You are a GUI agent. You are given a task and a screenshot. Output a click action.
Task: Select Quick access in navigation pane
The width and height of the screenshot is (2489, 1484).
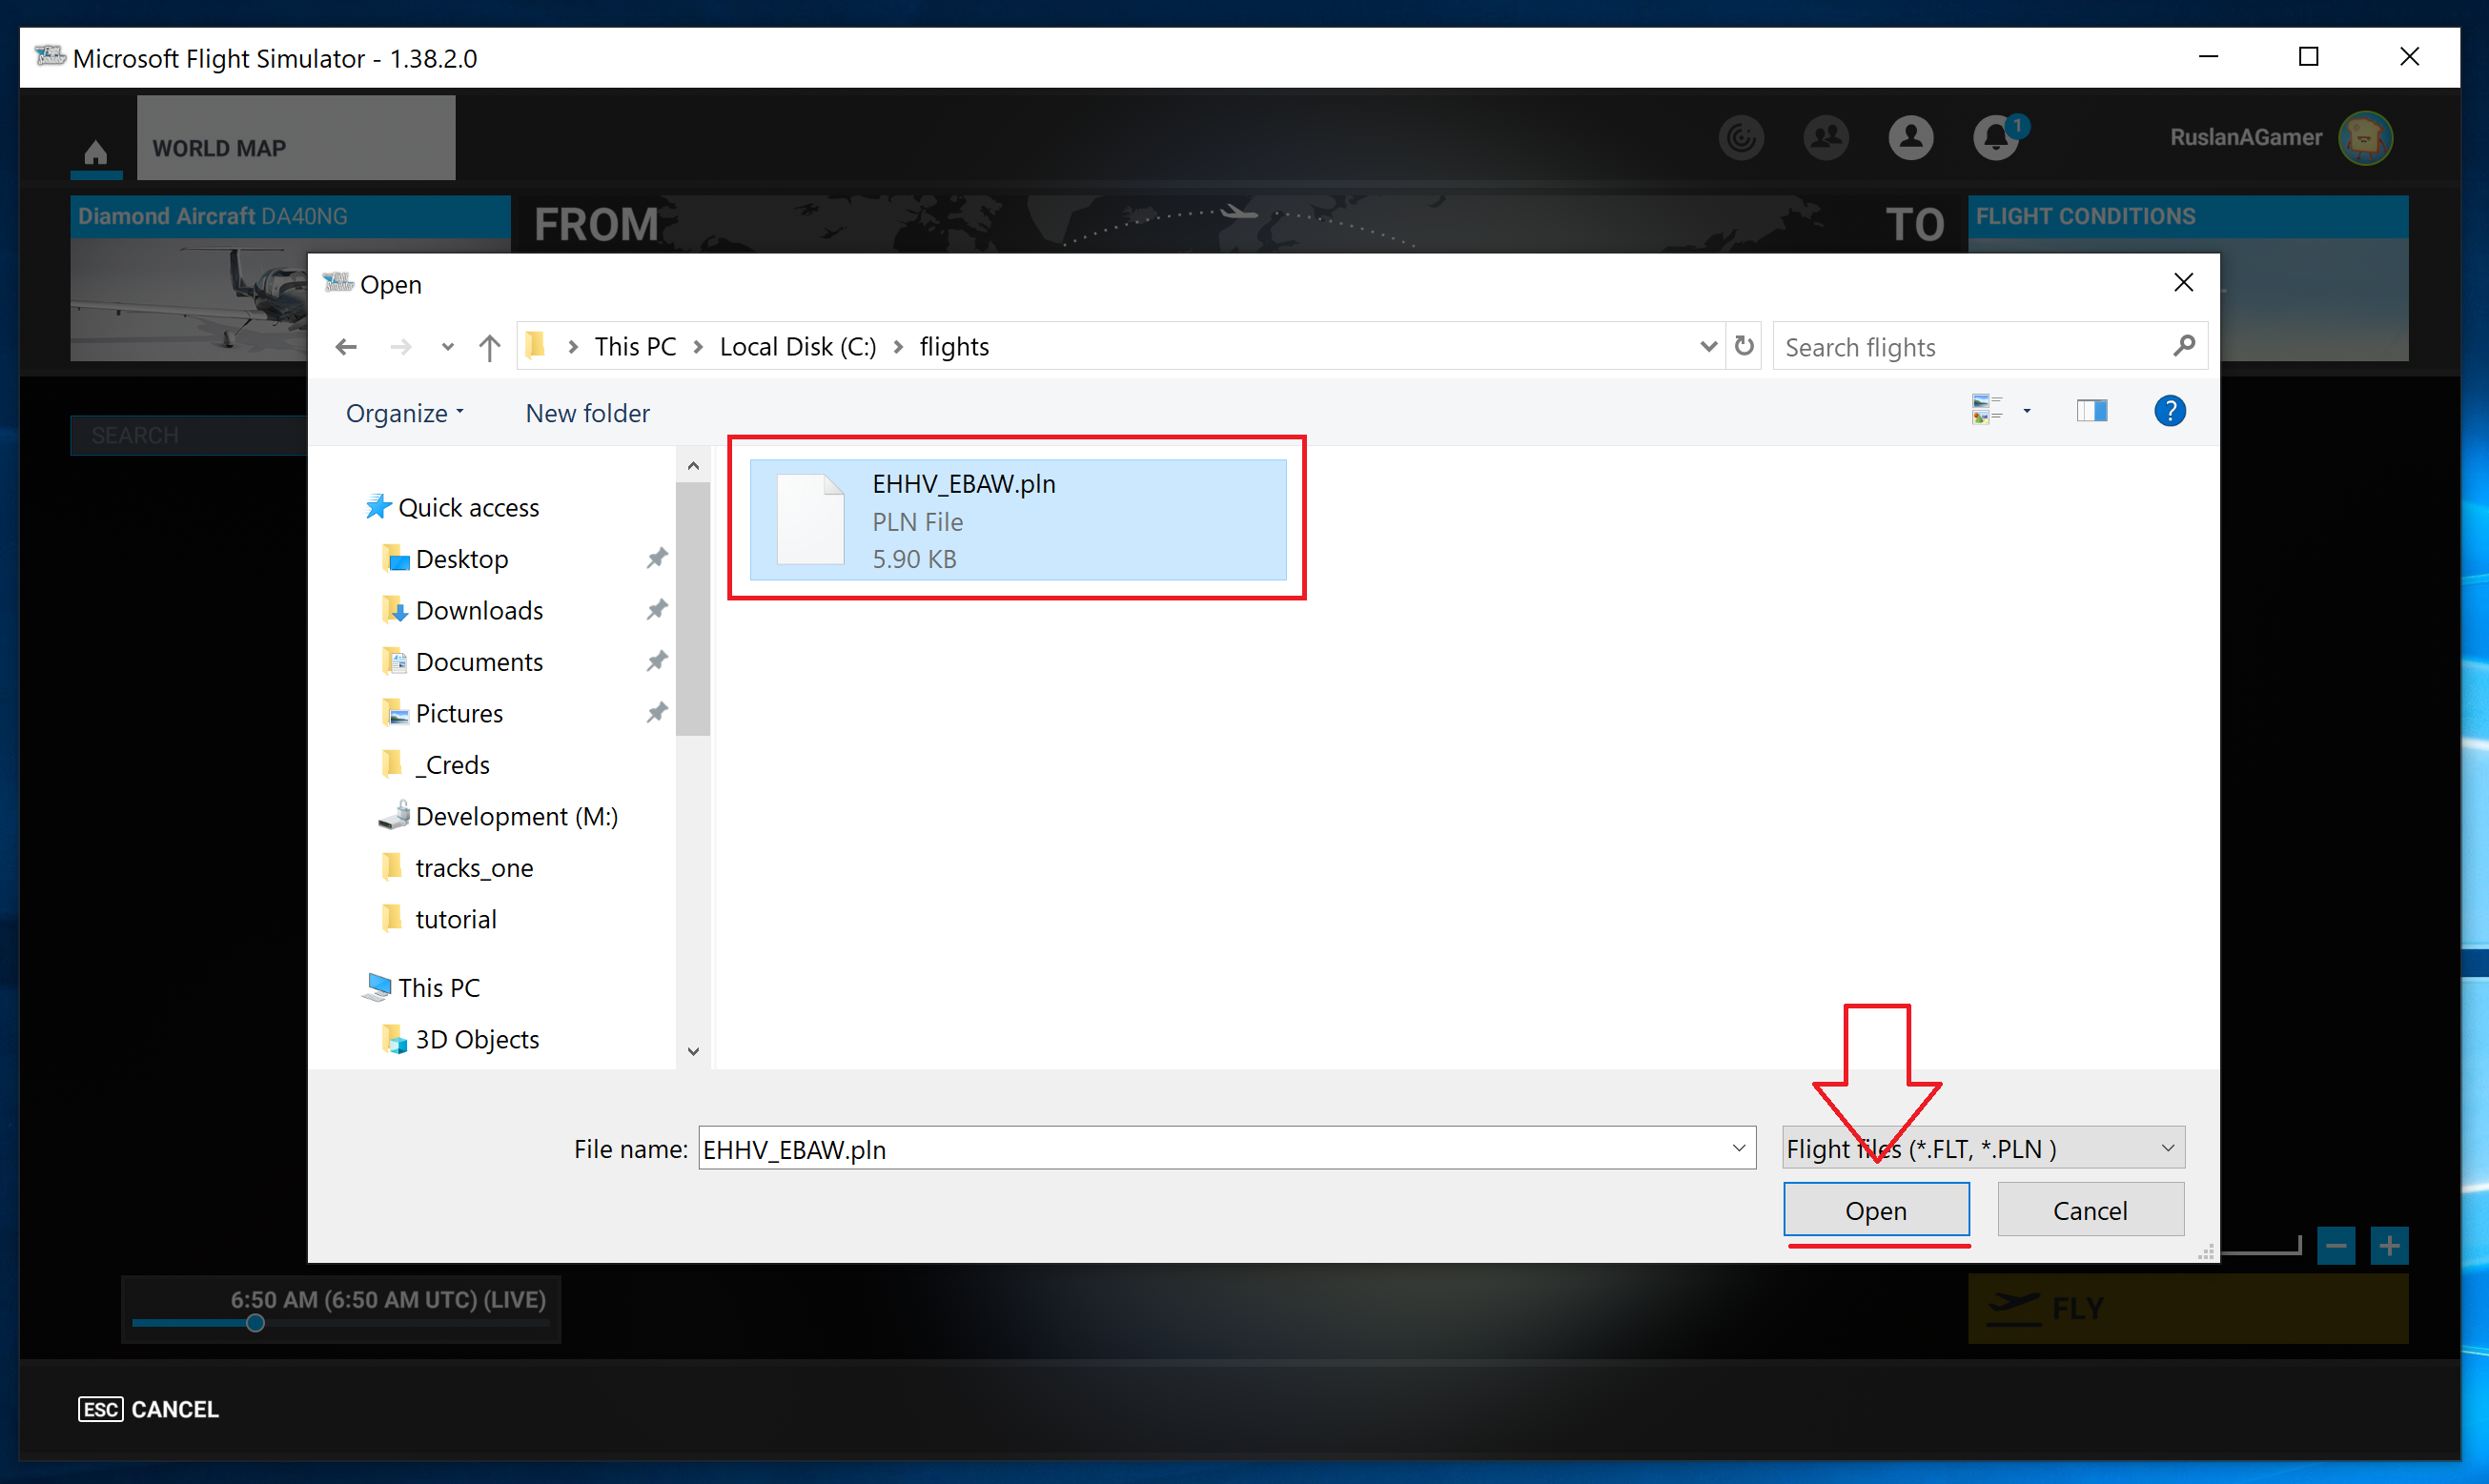tap(452, 508)
